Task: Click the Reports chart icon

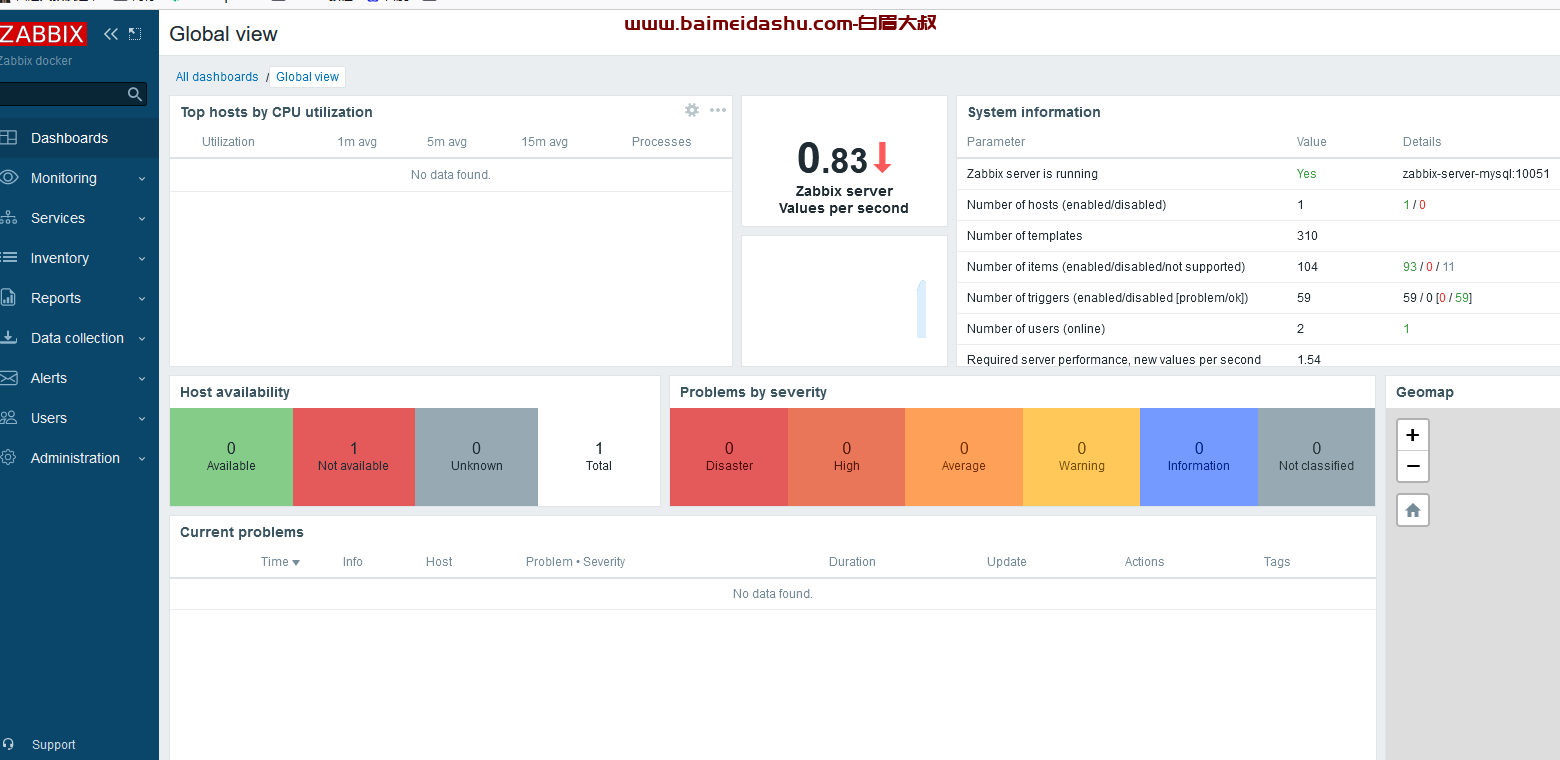Action: pyautogui.click(x=9, y=298)
